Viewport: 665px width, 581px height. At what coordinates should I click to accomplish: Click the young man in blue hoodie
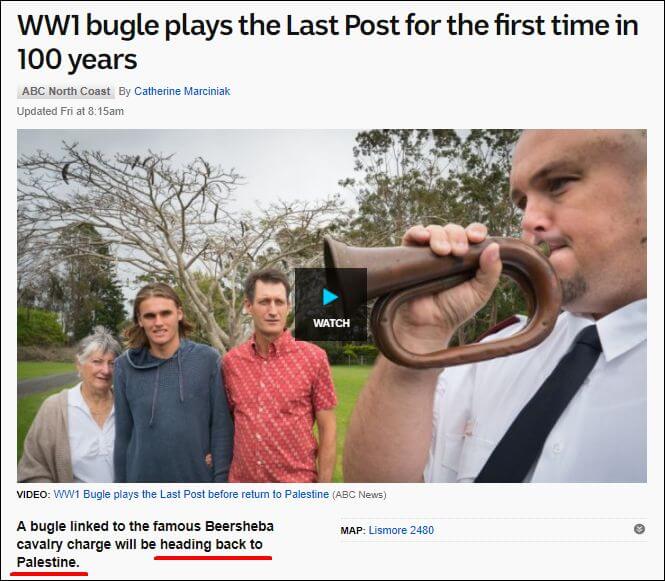[170, 382]
